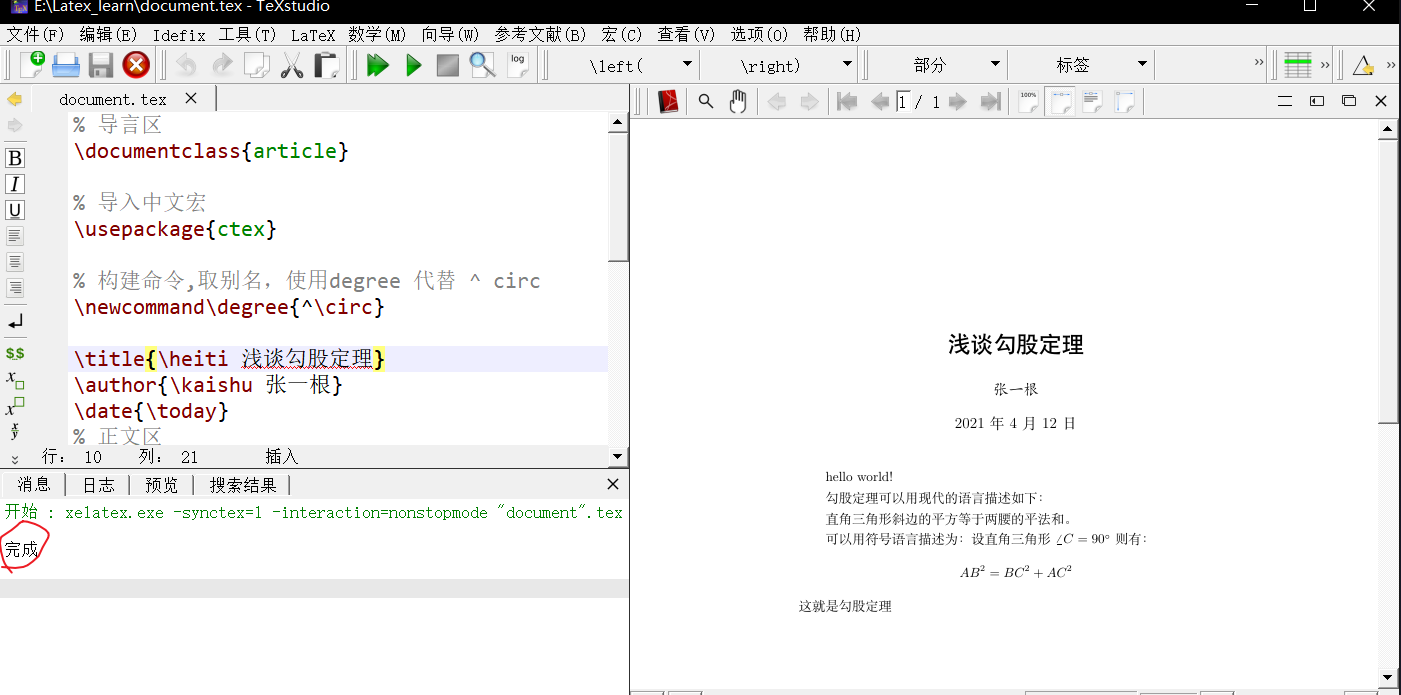
Task: Open the viewer using the magnifier page icon
Action: click(x=482, y=66)
